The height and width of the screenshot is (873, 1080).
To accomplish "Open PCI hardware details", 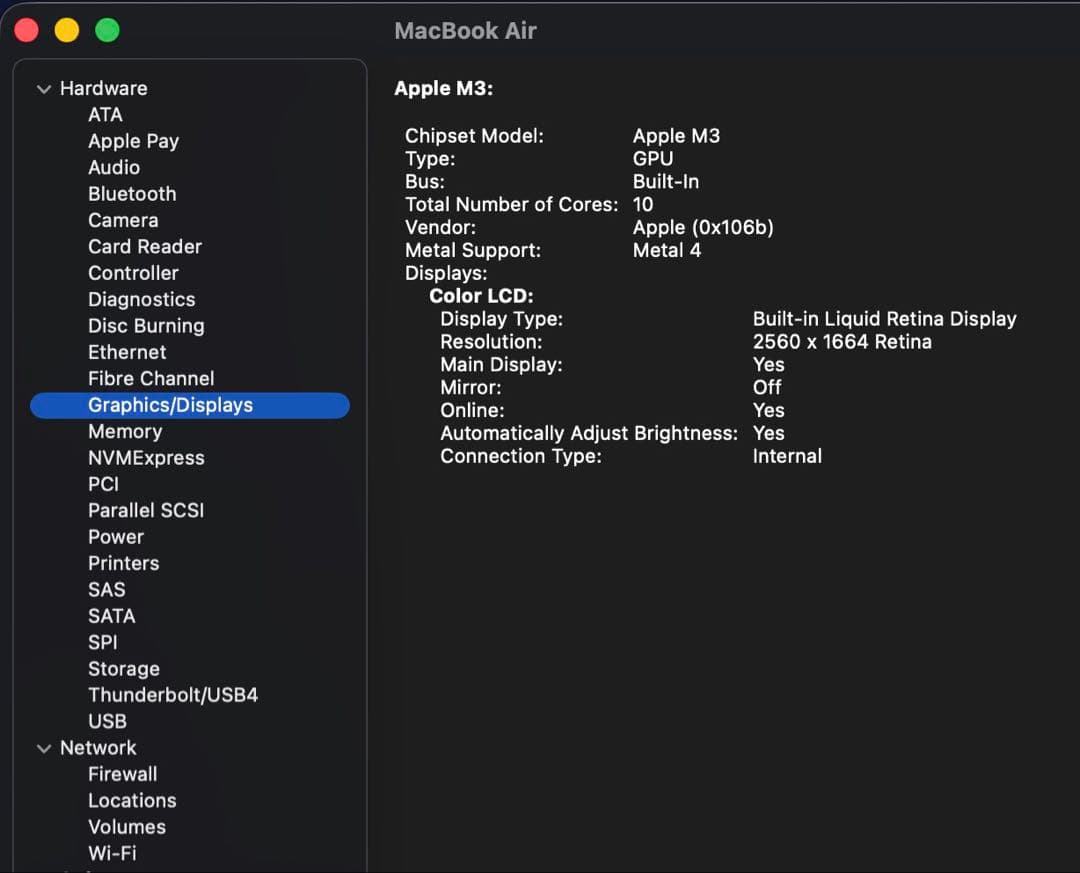I will [x=103, y=484].
